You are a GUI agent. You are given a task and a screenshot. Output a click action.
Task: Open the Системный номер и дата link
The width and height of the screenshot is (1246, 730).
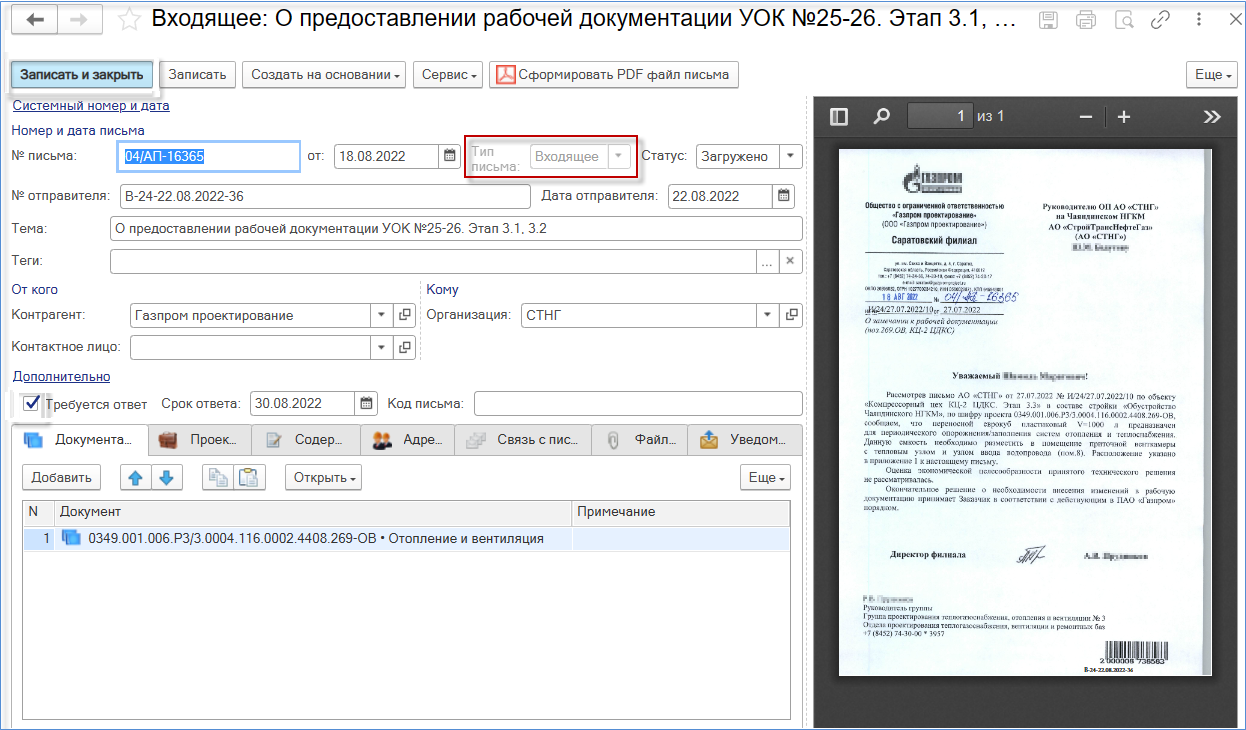pyautogui.click(x=90, y=105)
